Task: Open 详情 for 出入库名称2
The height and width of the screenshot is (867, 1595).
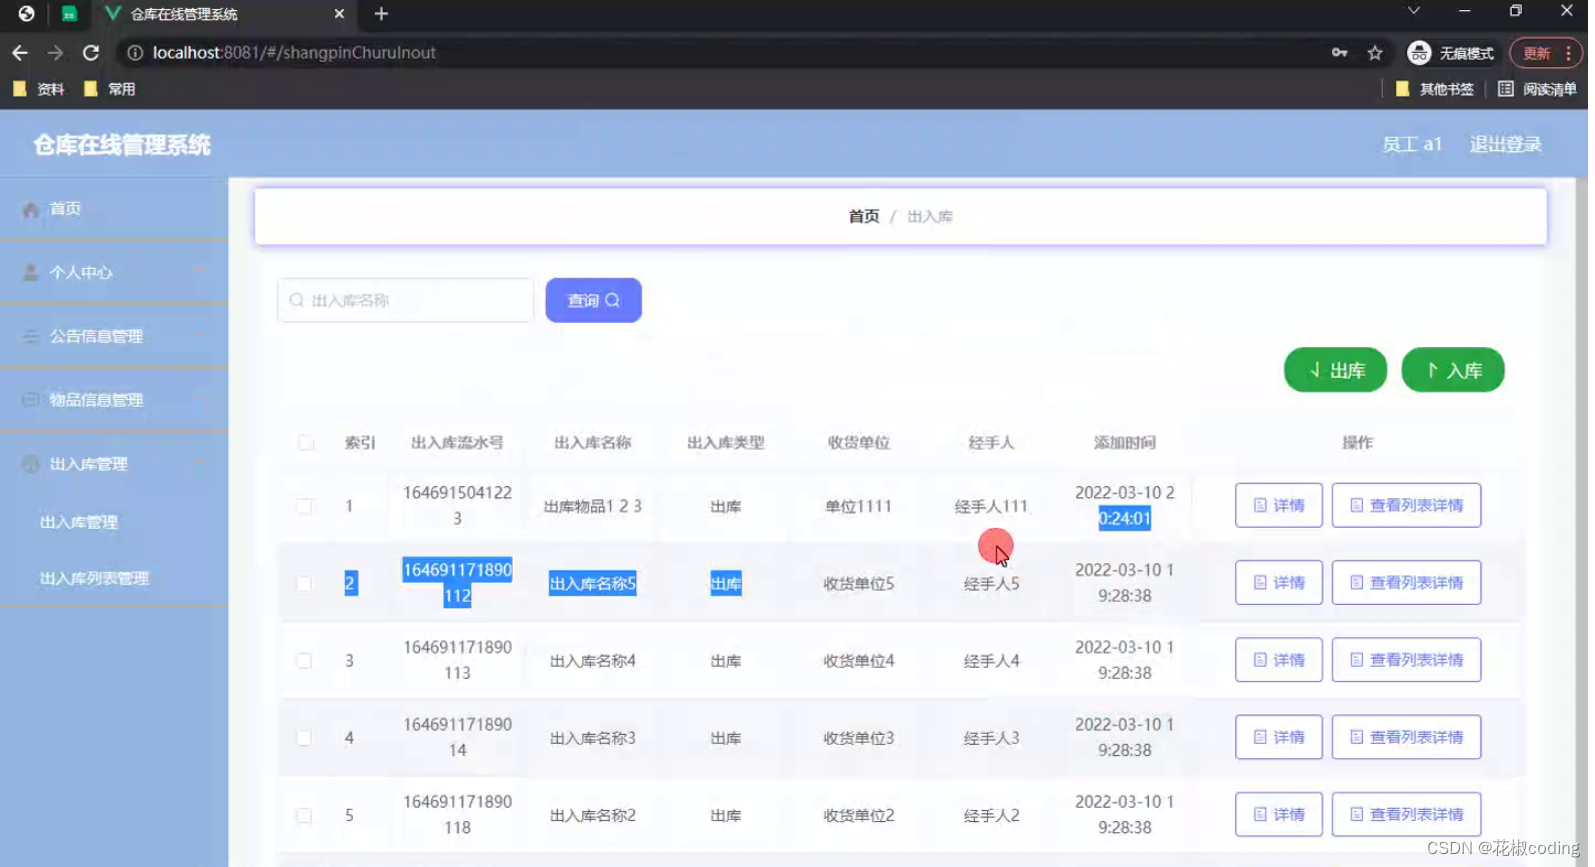Action: (x=1279, y=814)
